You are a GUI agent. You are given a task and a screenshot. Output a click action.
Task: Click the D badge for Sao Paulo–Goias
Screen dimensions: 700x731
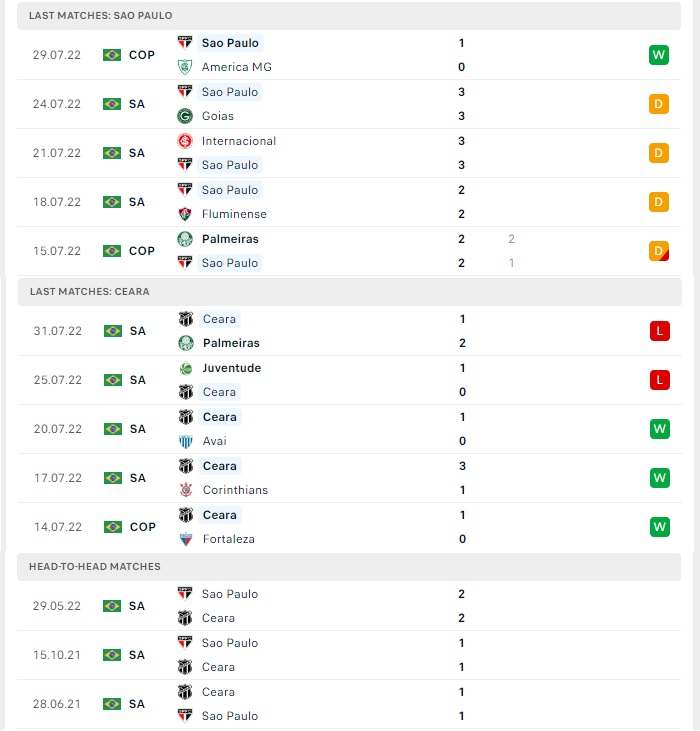click(659, 104)
